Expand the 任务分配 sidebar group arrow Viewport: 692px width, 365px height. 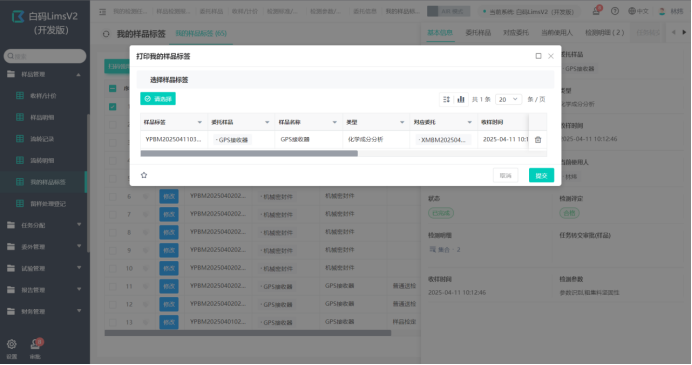click(79, 225)
